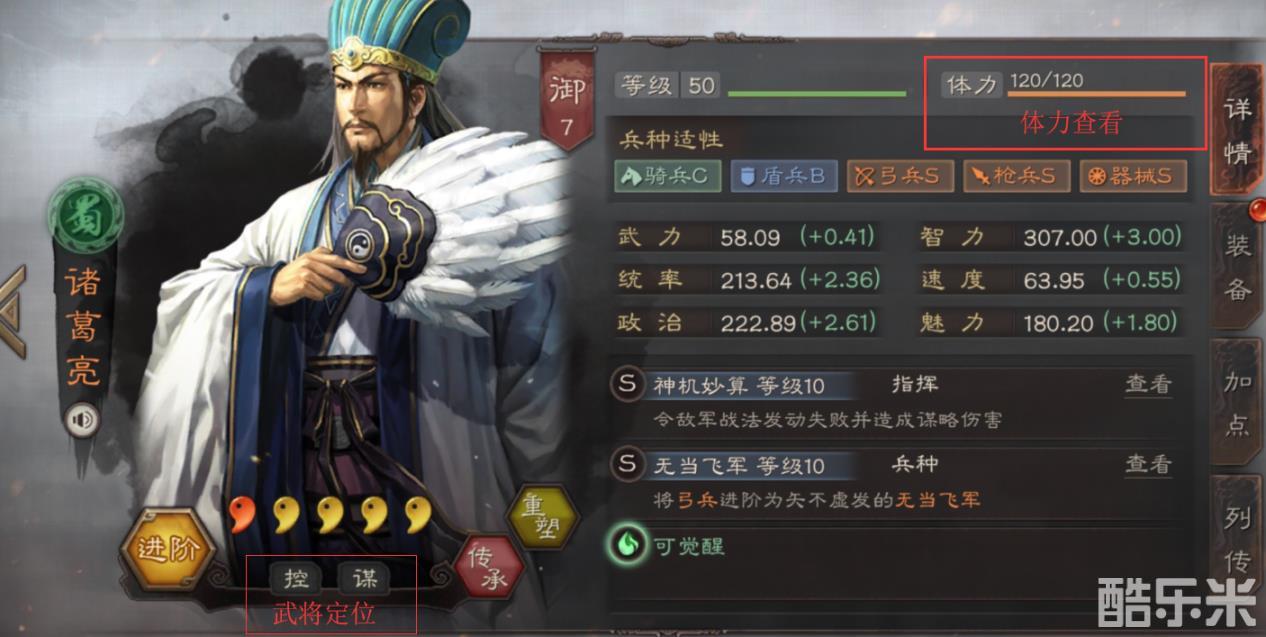This screenshot has width=1266, height=637.
Task: Play the hero voice speaker icon
Action: pyautogui.click(x=82, y=421)
